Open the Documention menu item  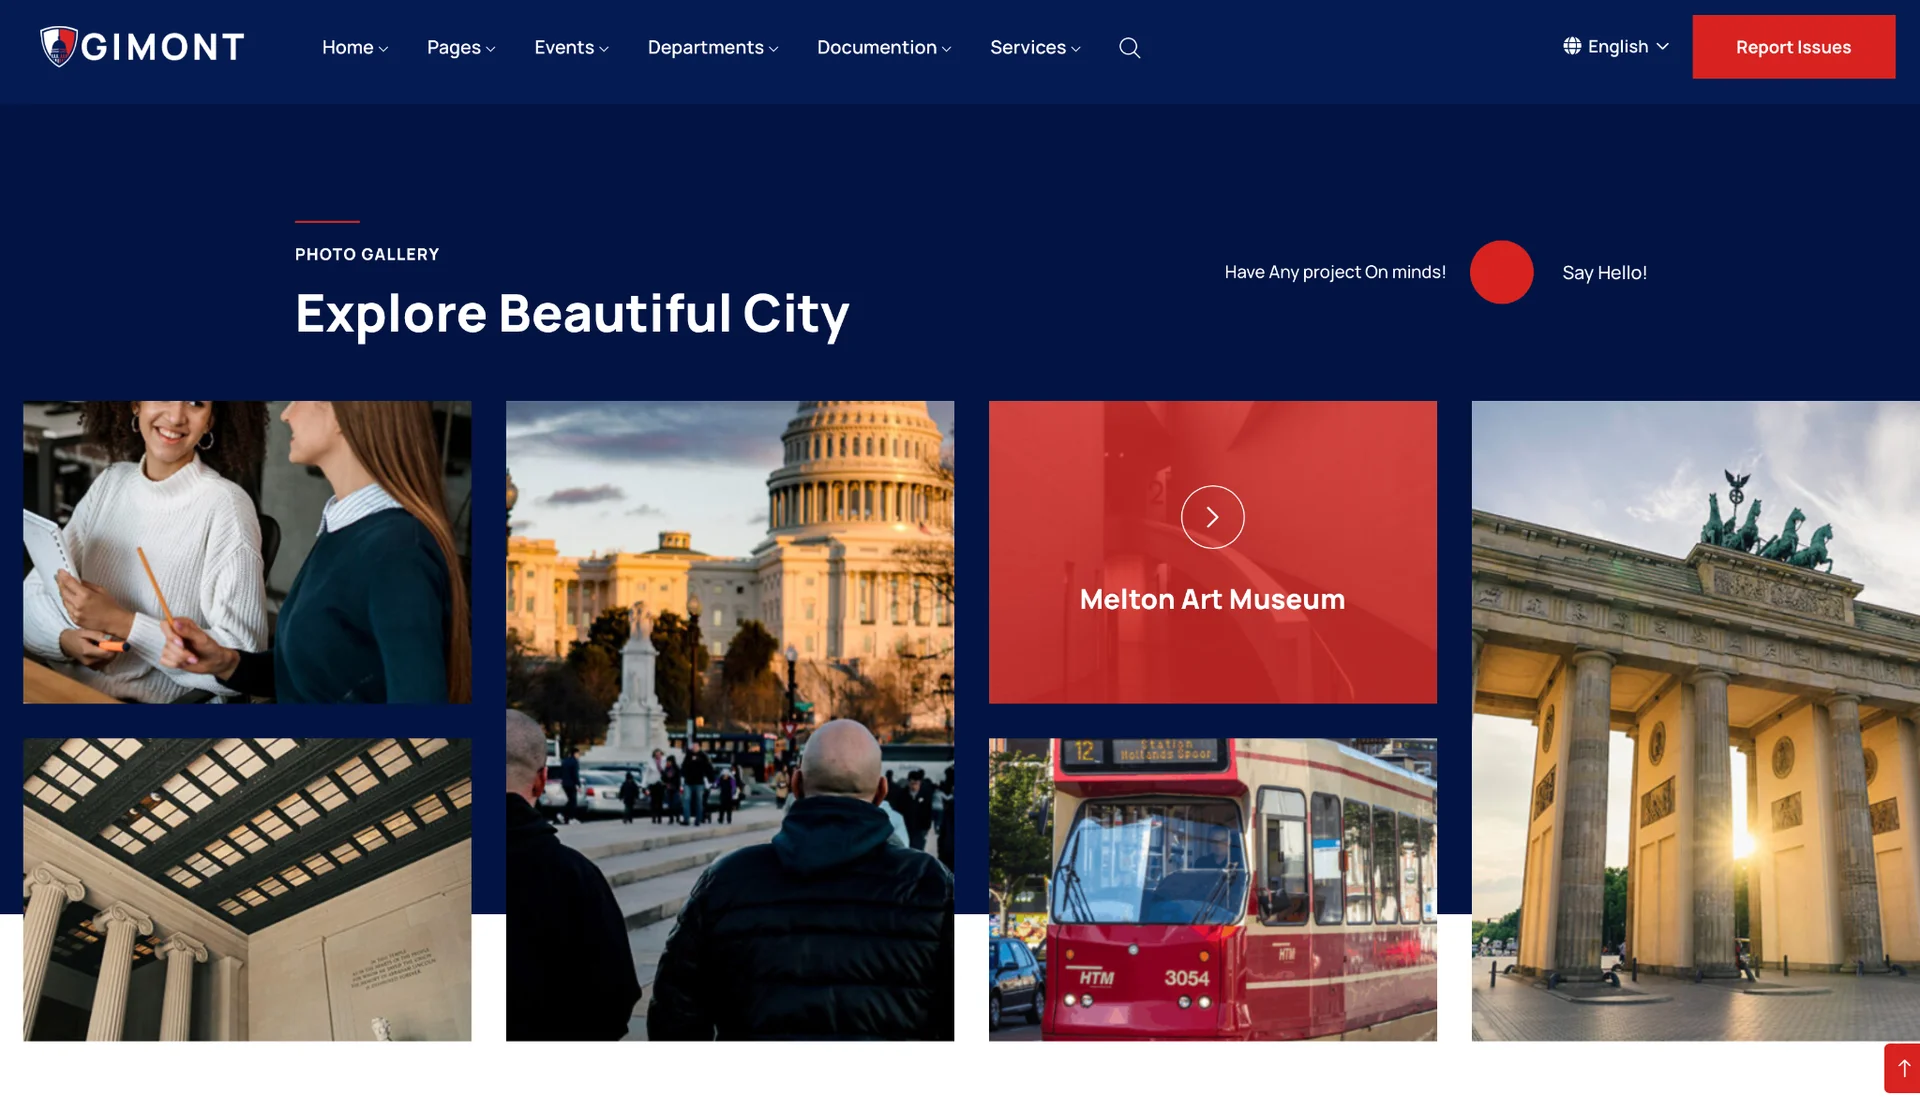point(883,48)
